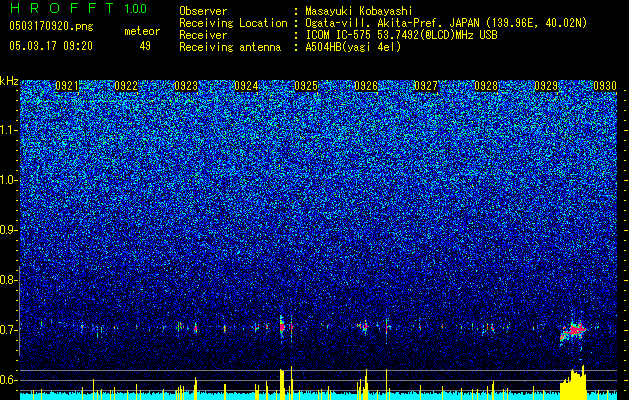Click the wide yellow intensity block near 0929
Viewport: 629px width, 400px height.
(x=574, y=383)
